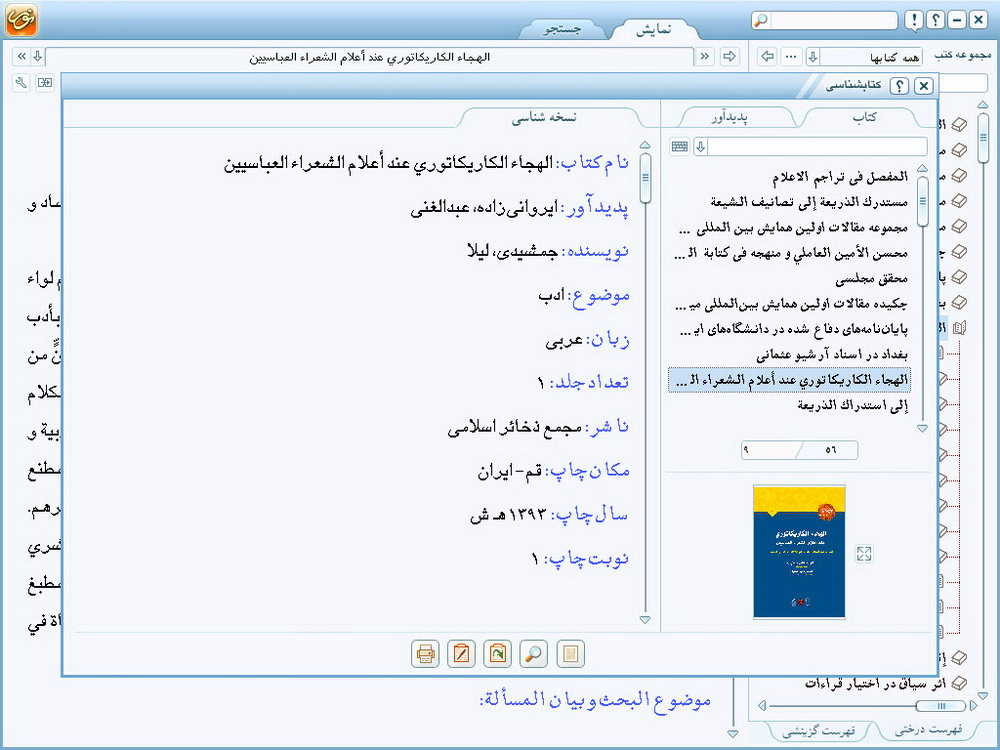Click the double chevron right of title bar field
The image size is (1000, 750).
click(704, 57)
